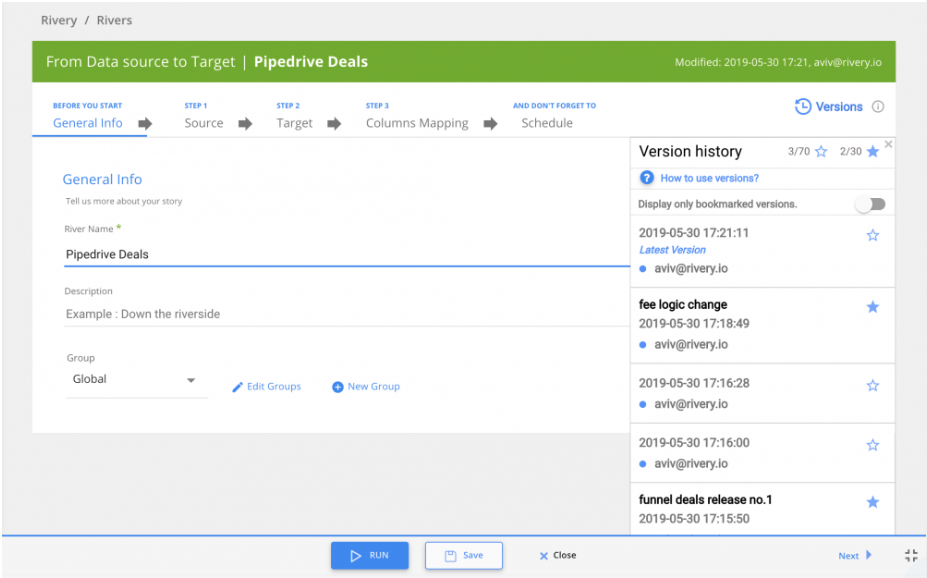Save the river
Screen dimensions: 927x578
point(464,556)
